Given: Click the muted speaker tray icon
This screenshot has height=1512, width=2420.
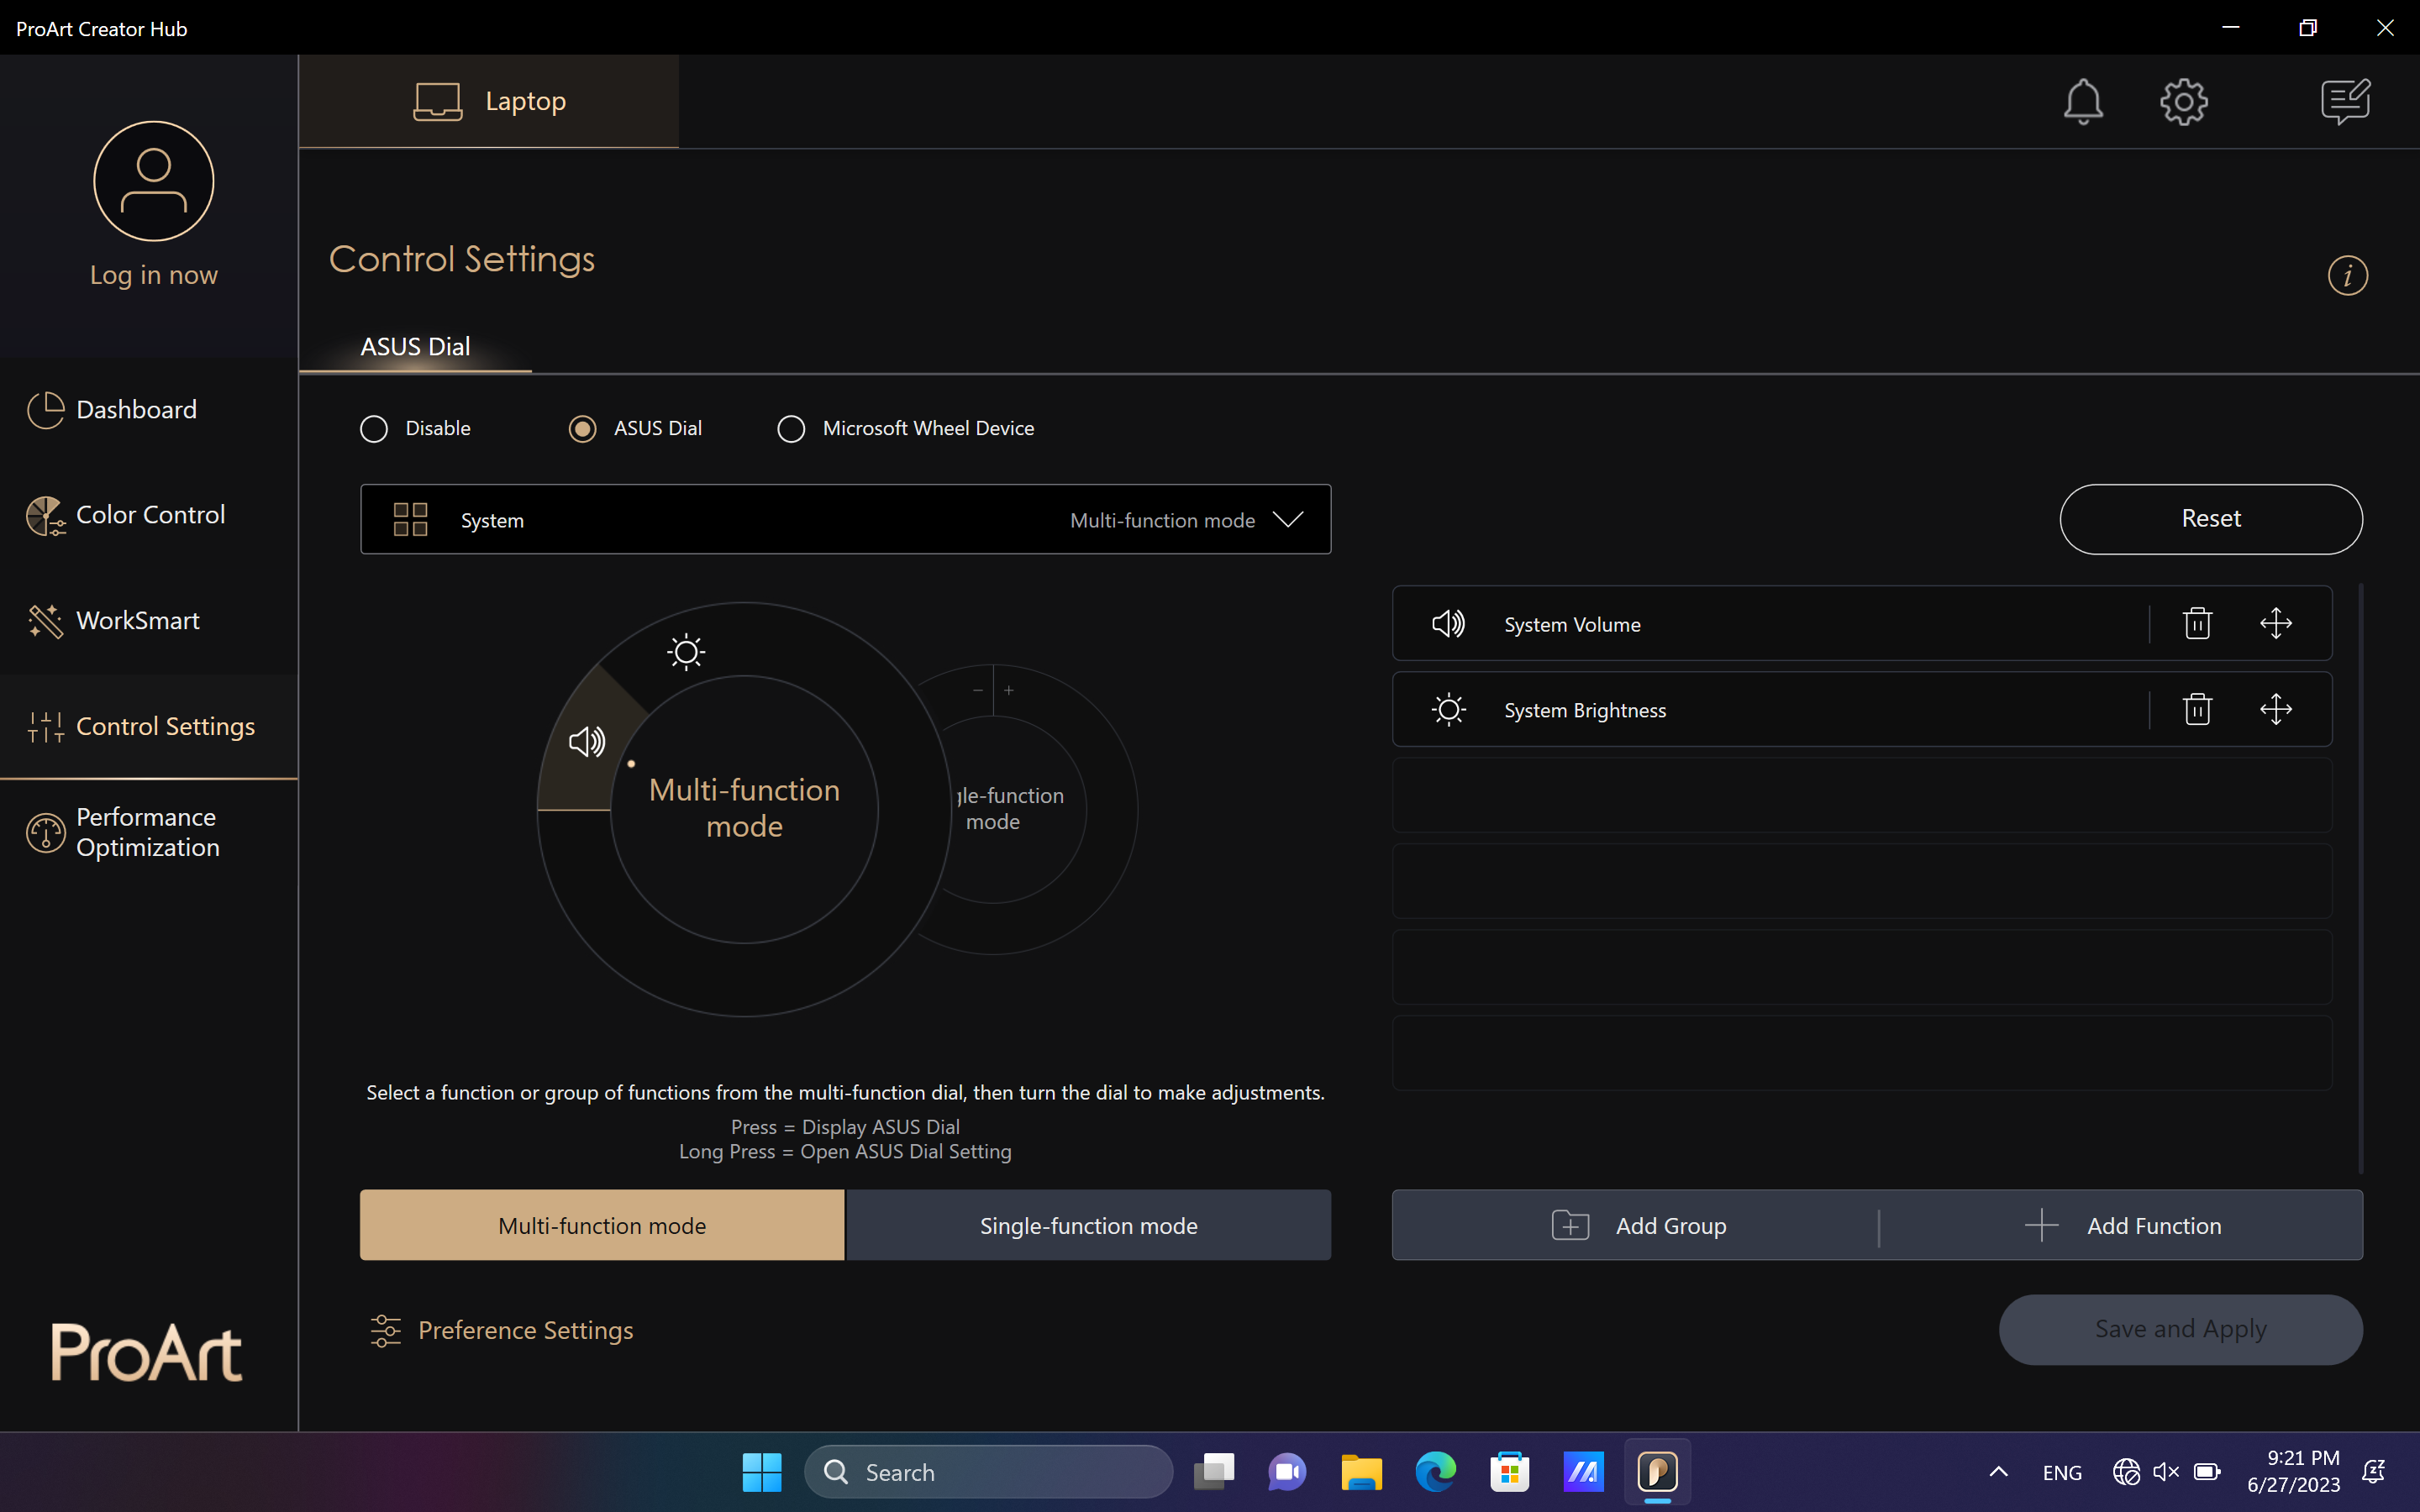Looking at the screenshot, I should click(x=2166, y=1472).
